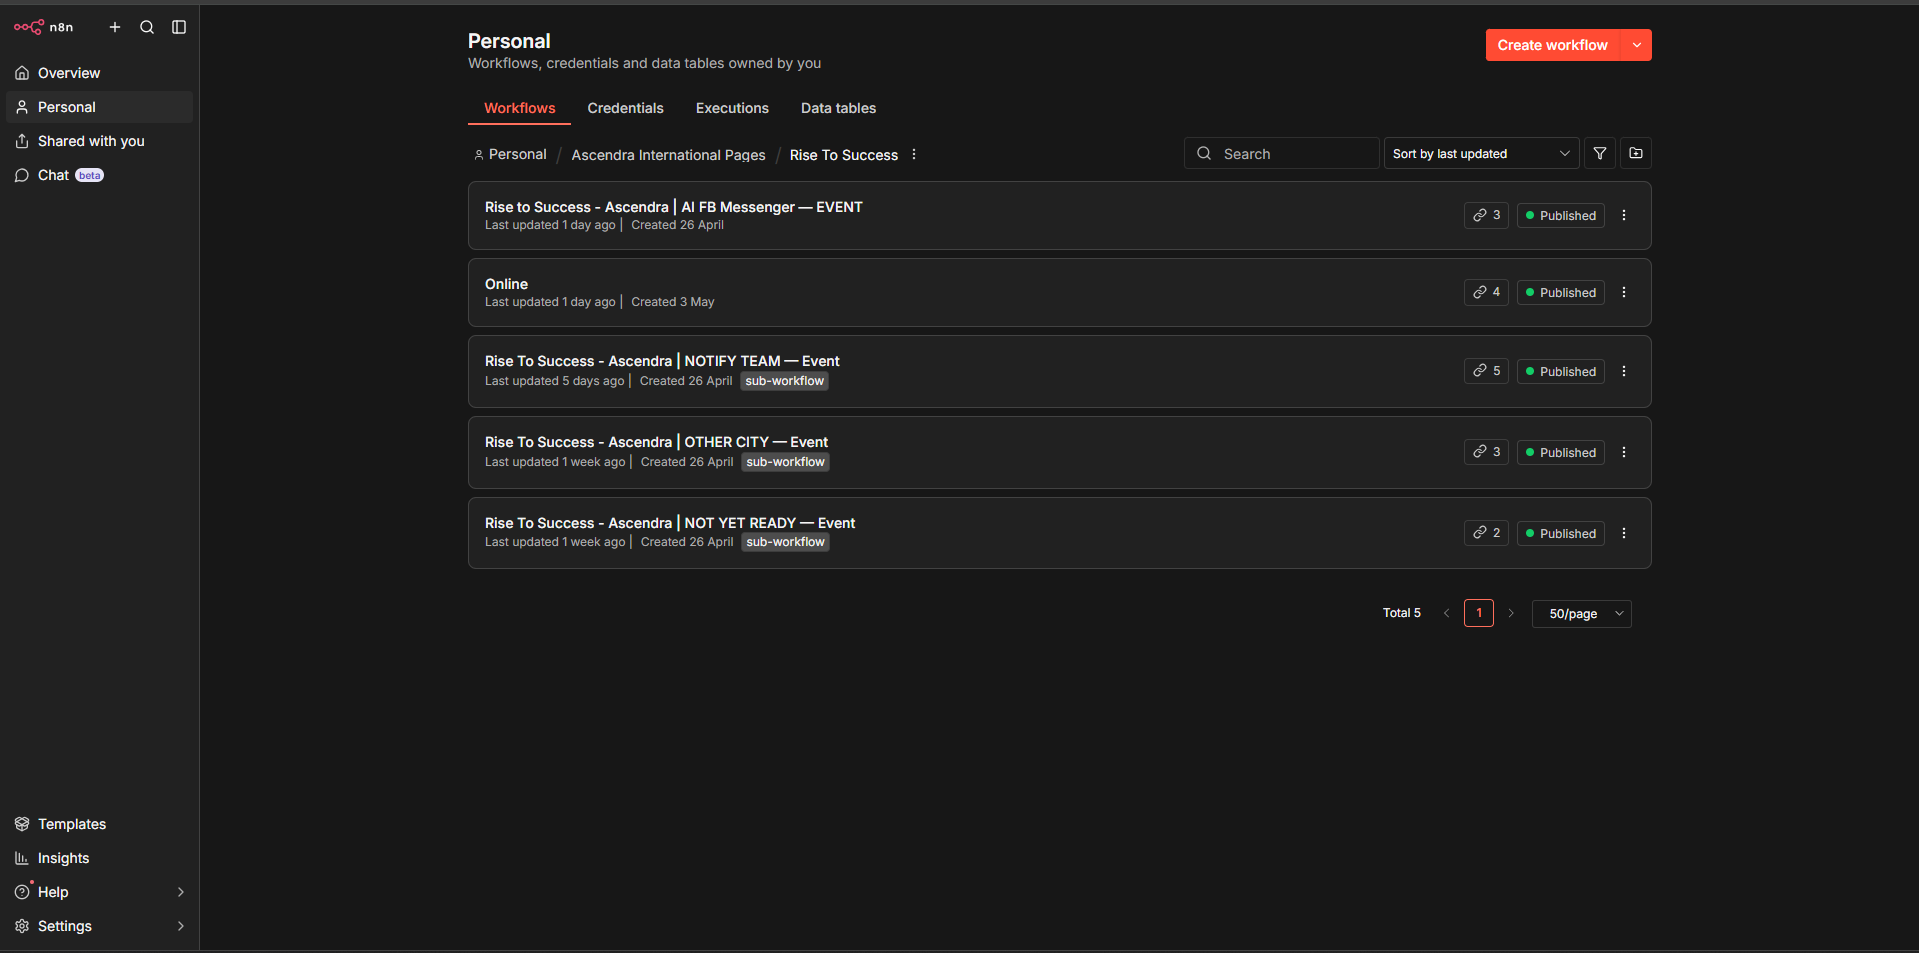Click Published status on NOTIFY TEAM row
Image resolution: width=1919 pixels, height=953 pixels.
click(x=1561, y=371)
